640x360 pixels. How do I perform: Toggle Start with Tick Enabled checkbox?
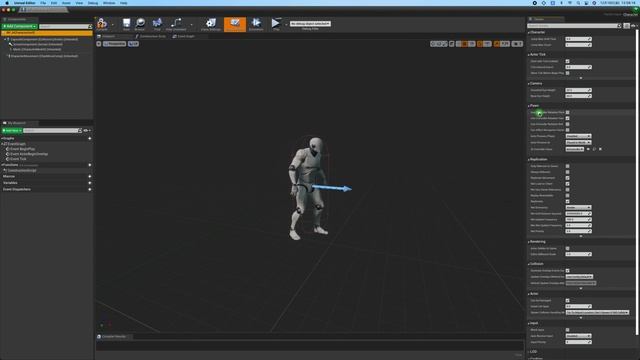tap(567, 61)
